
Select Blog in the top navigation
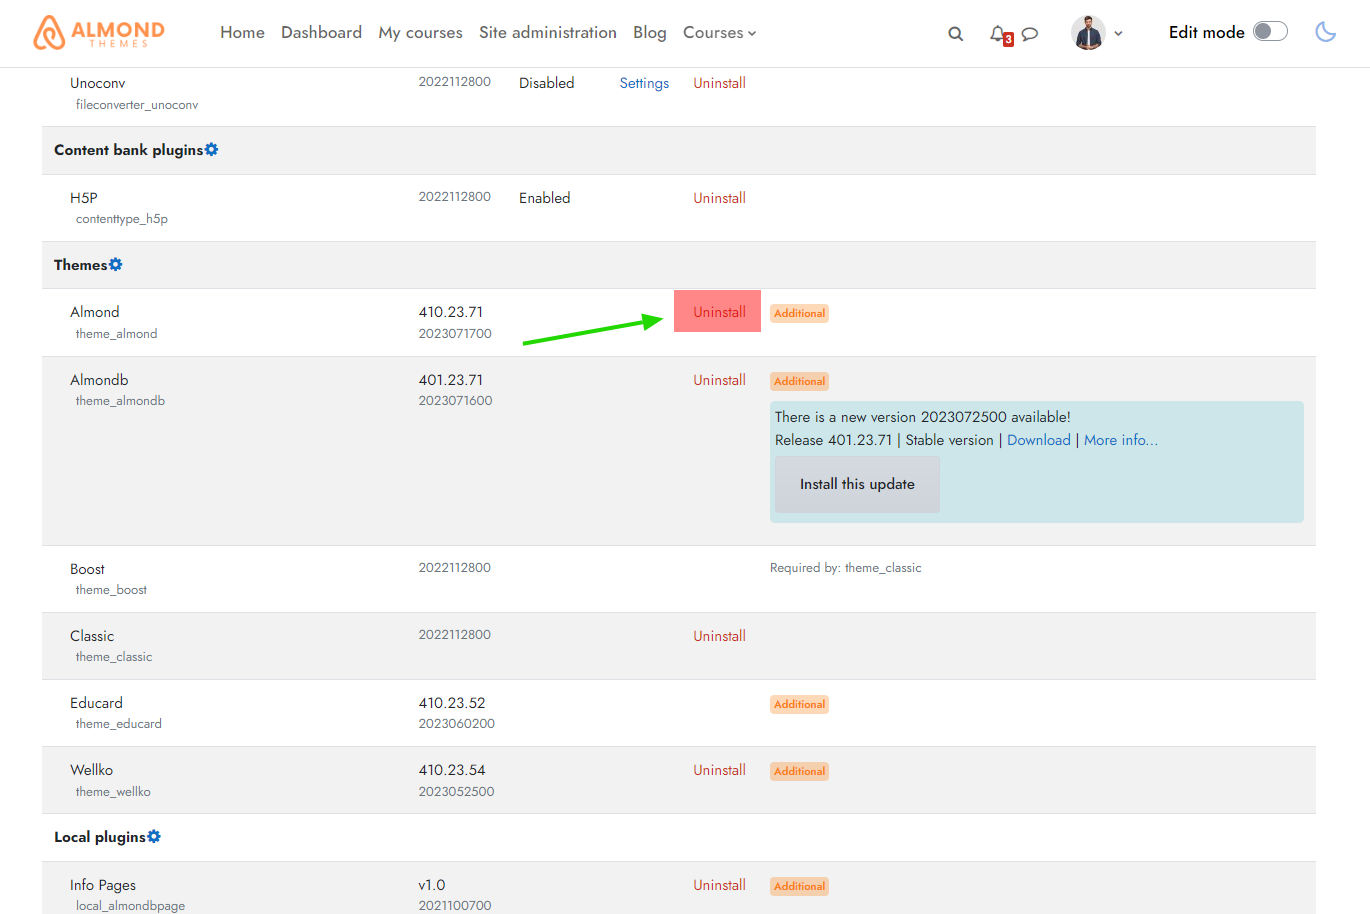coord(649,32)
